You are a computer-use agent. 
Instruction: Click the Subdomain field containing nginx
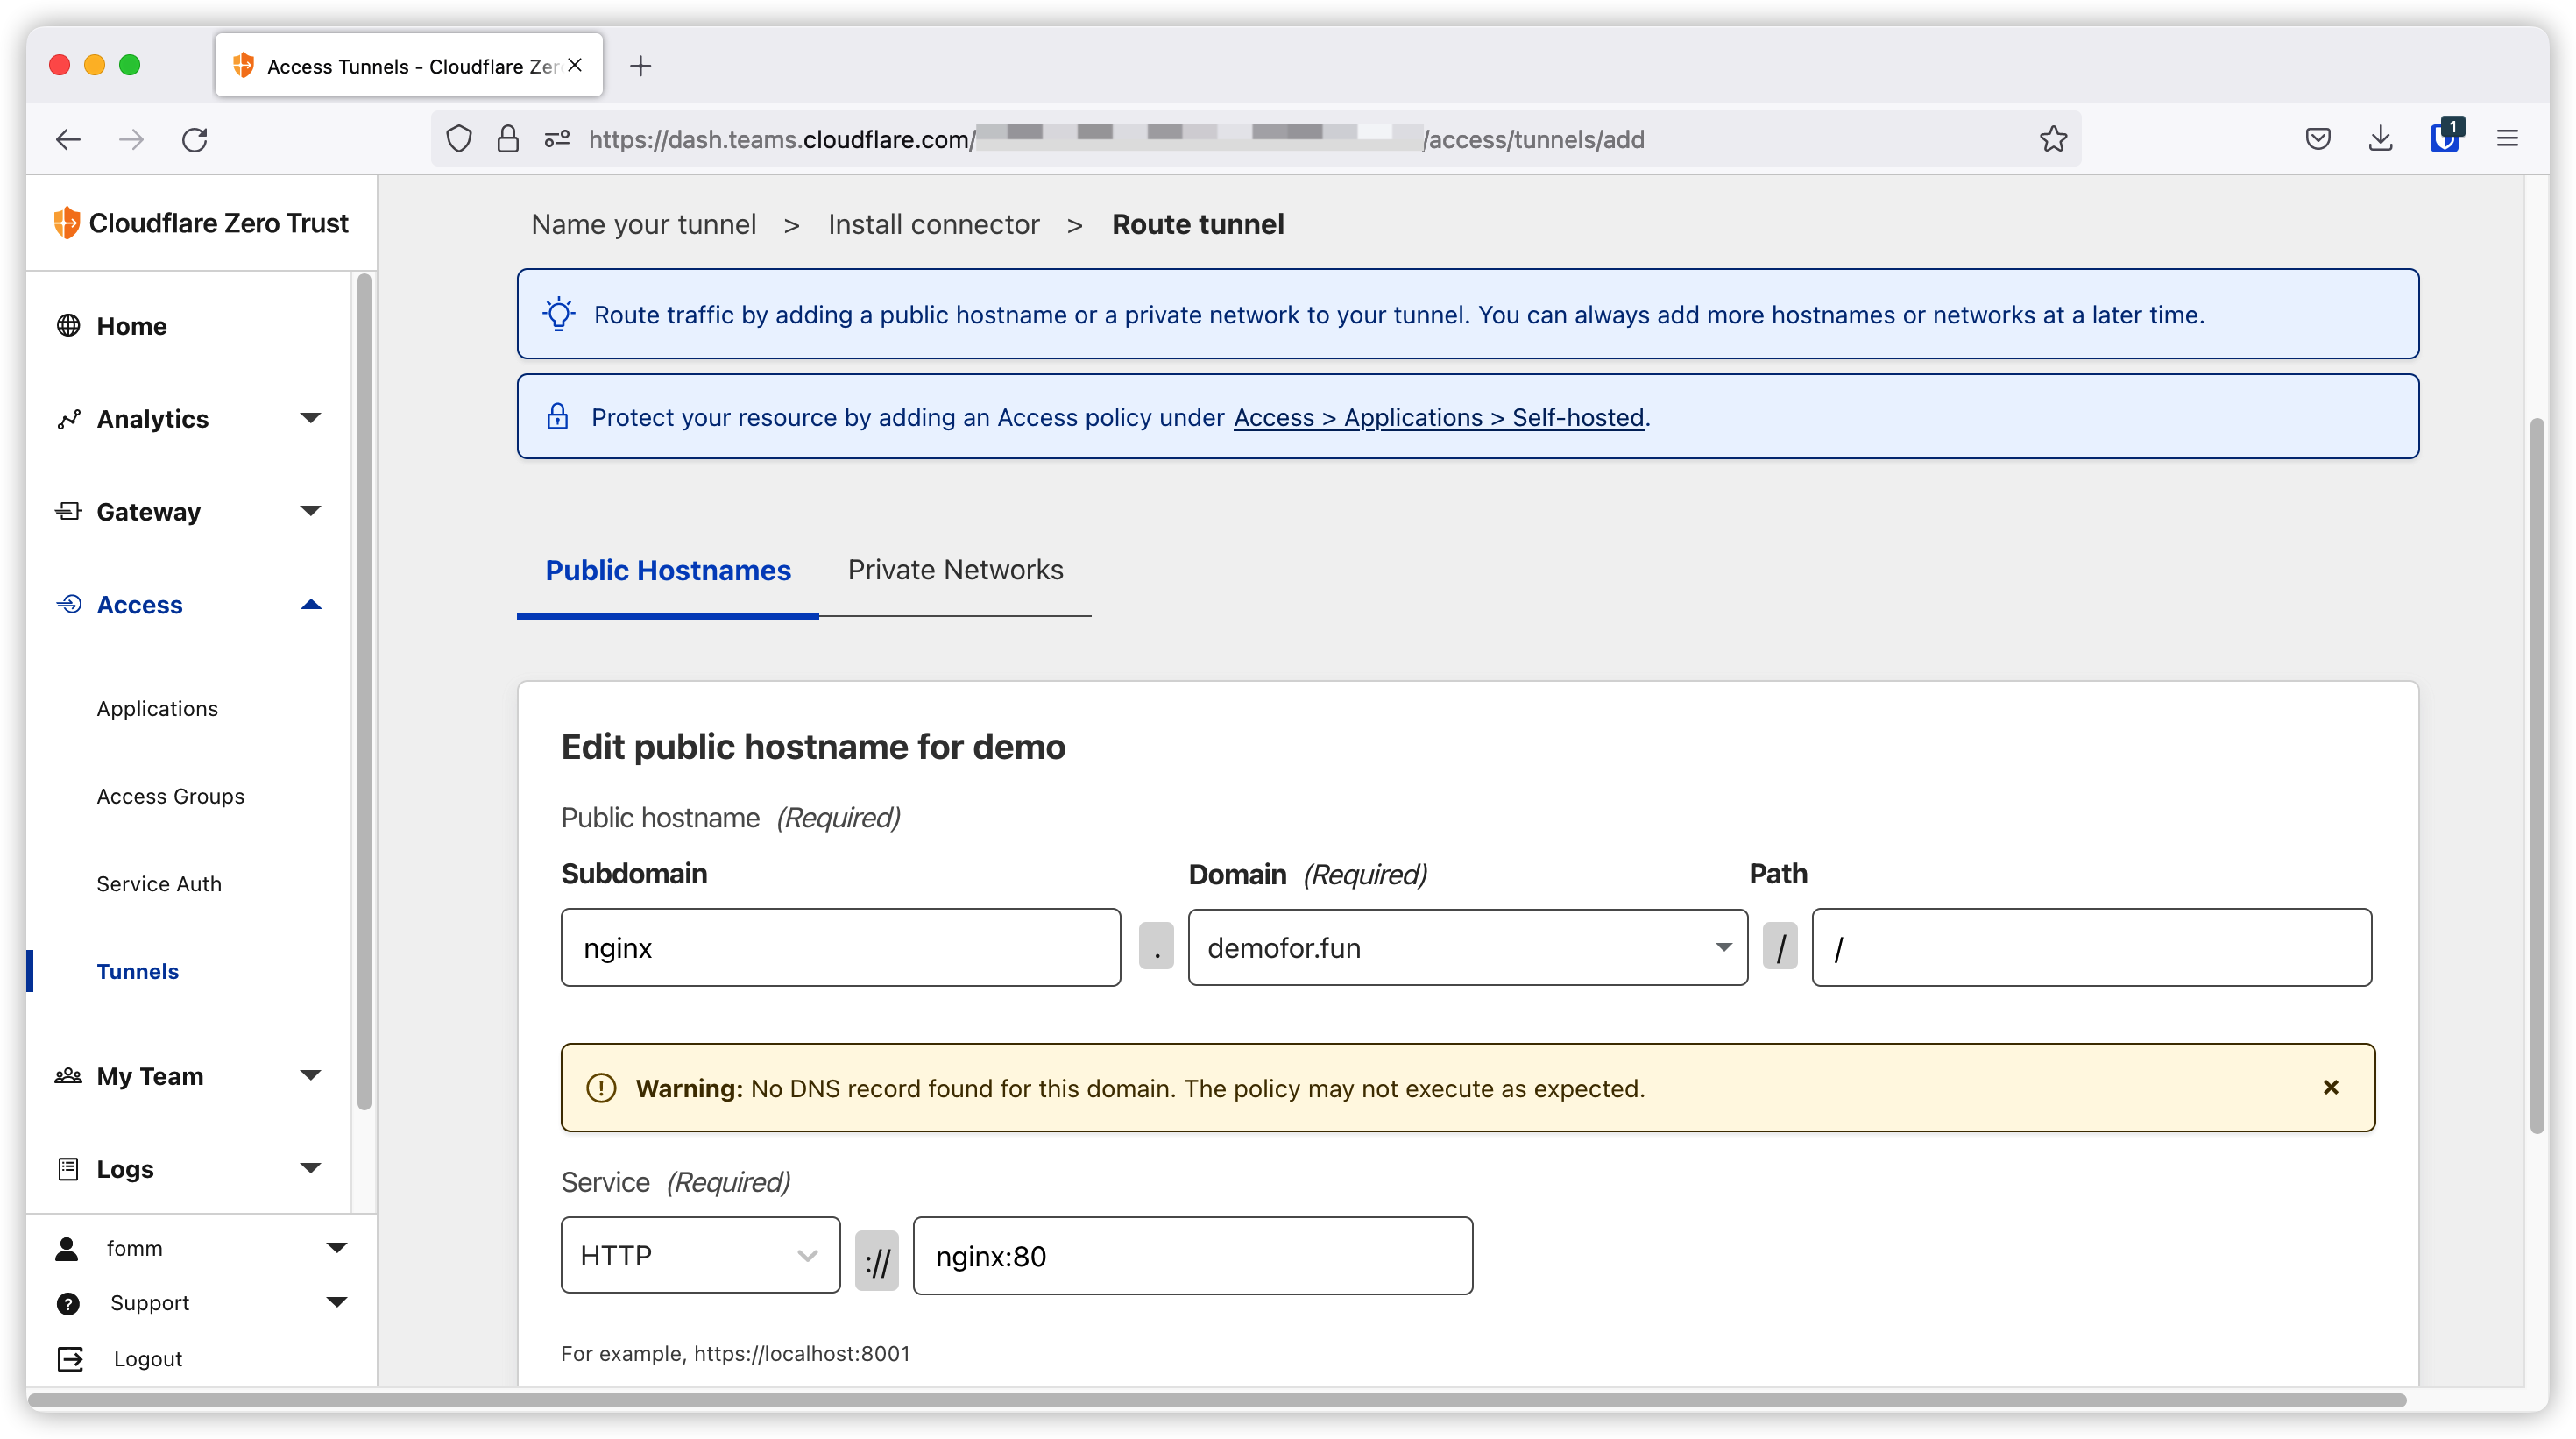pyautogui.click(x=840, y=947)
